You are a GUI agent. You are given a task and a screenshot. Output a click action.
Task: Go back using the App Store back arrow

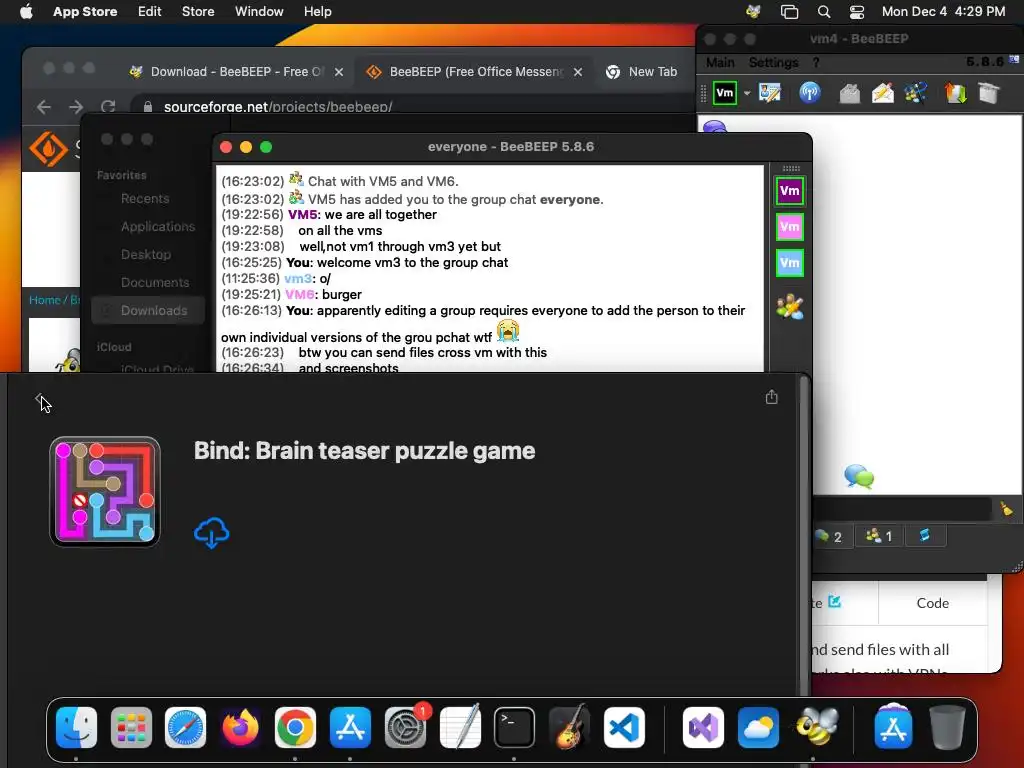39,399
